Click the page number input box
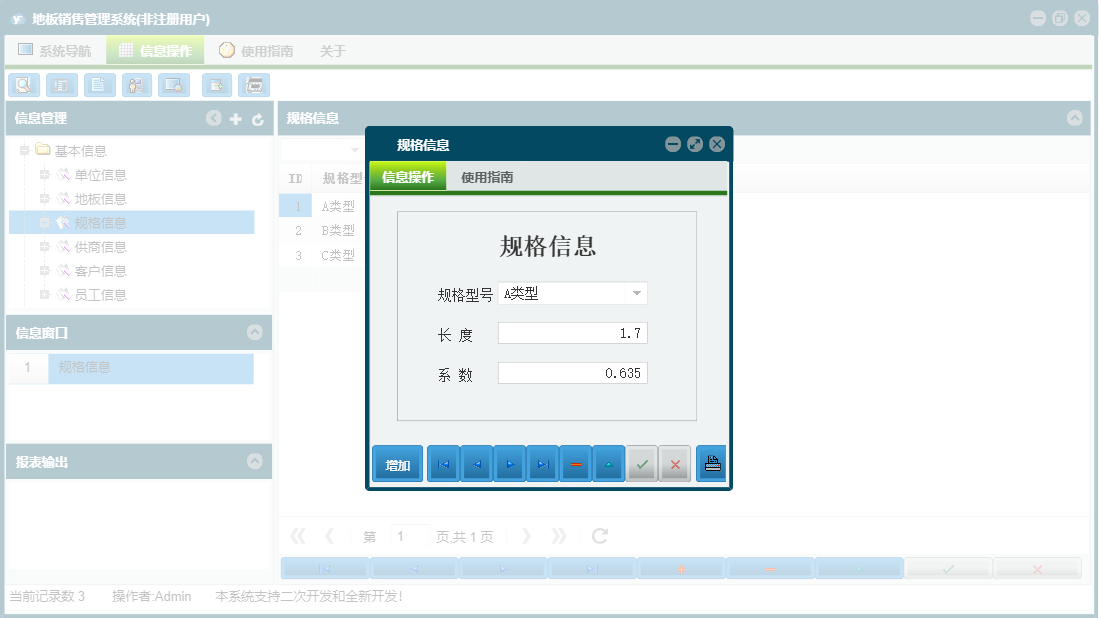1099x618 pixels. (x=409, y=536)
